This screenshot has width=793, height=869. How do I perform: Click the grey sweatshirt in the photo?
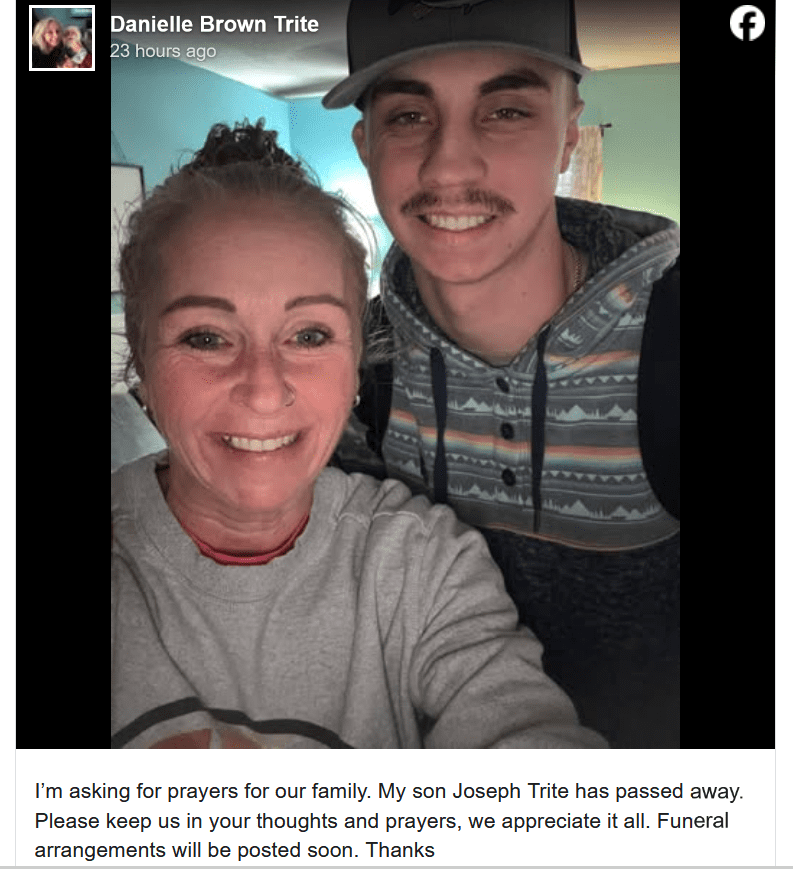click(x=310, y=621)
